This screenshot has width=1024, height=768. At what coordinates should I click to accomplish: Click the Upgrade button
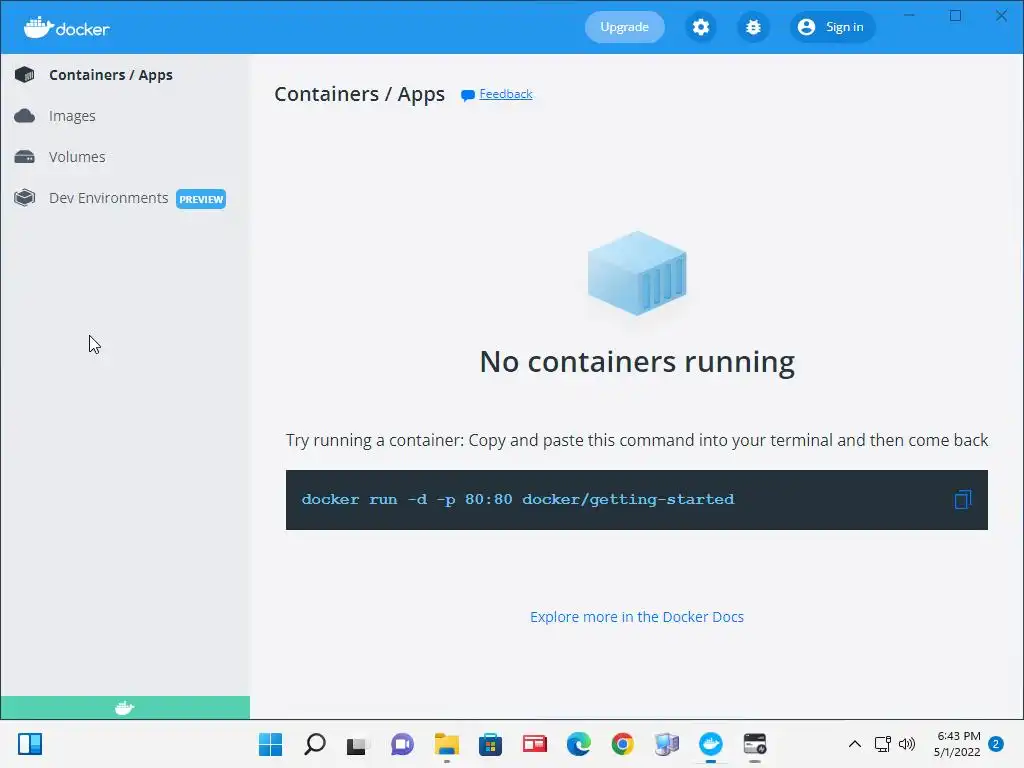[x=624, y=27]
